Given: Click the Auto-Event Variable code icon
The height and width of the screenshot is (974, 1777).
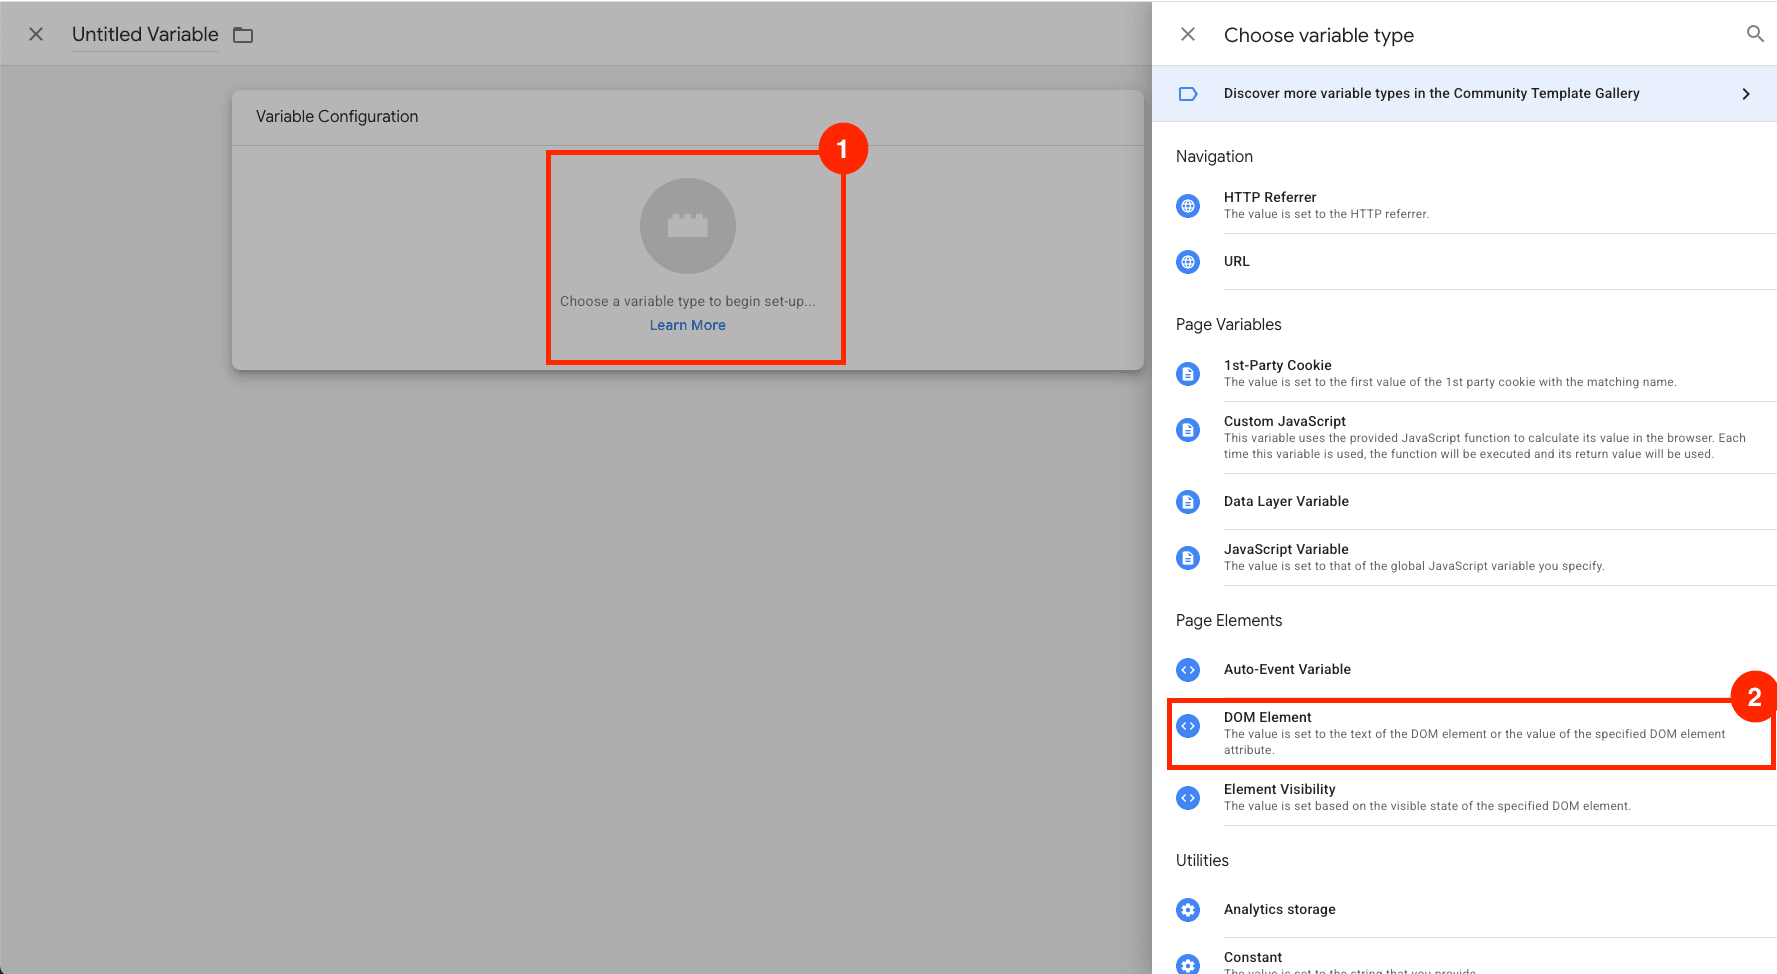Looking at the screenshot, I should click(x=1188, y=670).
